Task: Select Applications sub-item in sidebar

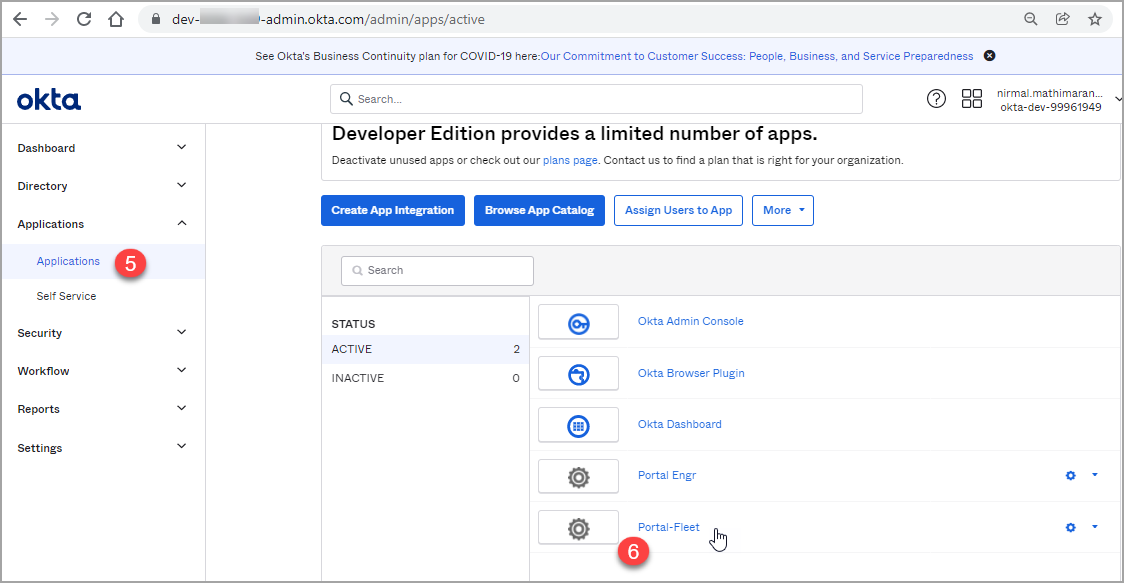Action: coord(68,261)
